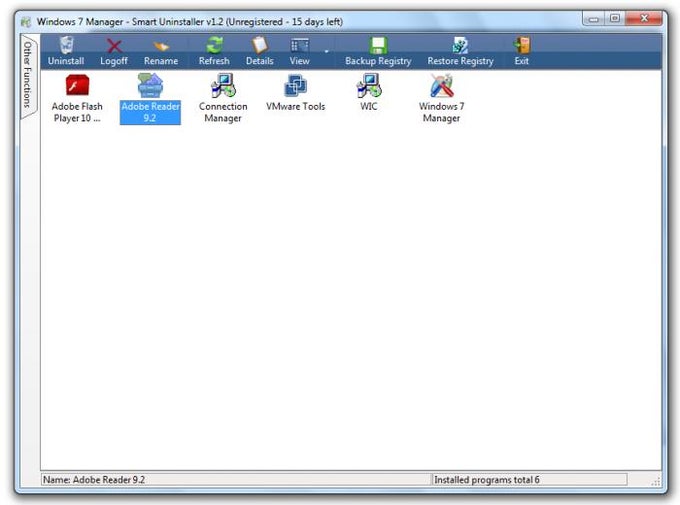680x505 pixels.
Task: Click the Logoff red X icon
Action: [114, 46]
